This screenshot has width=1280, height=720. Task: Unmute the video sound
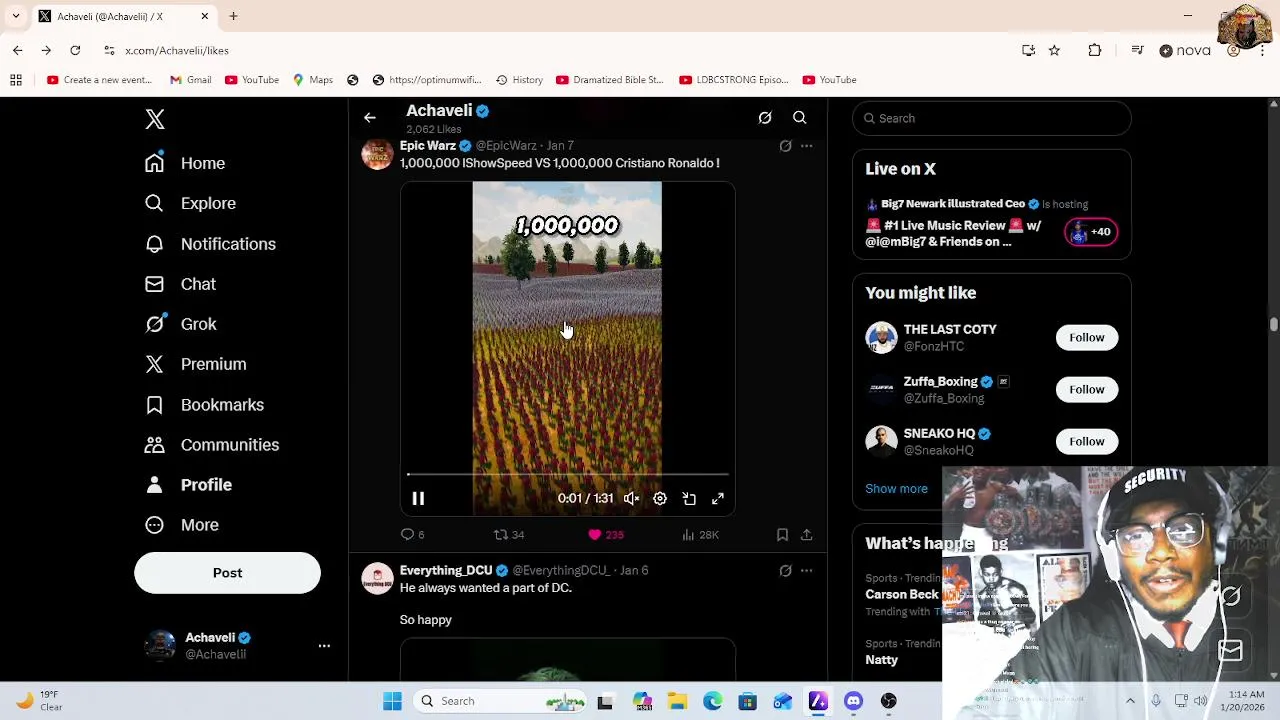tap(631, 498)
